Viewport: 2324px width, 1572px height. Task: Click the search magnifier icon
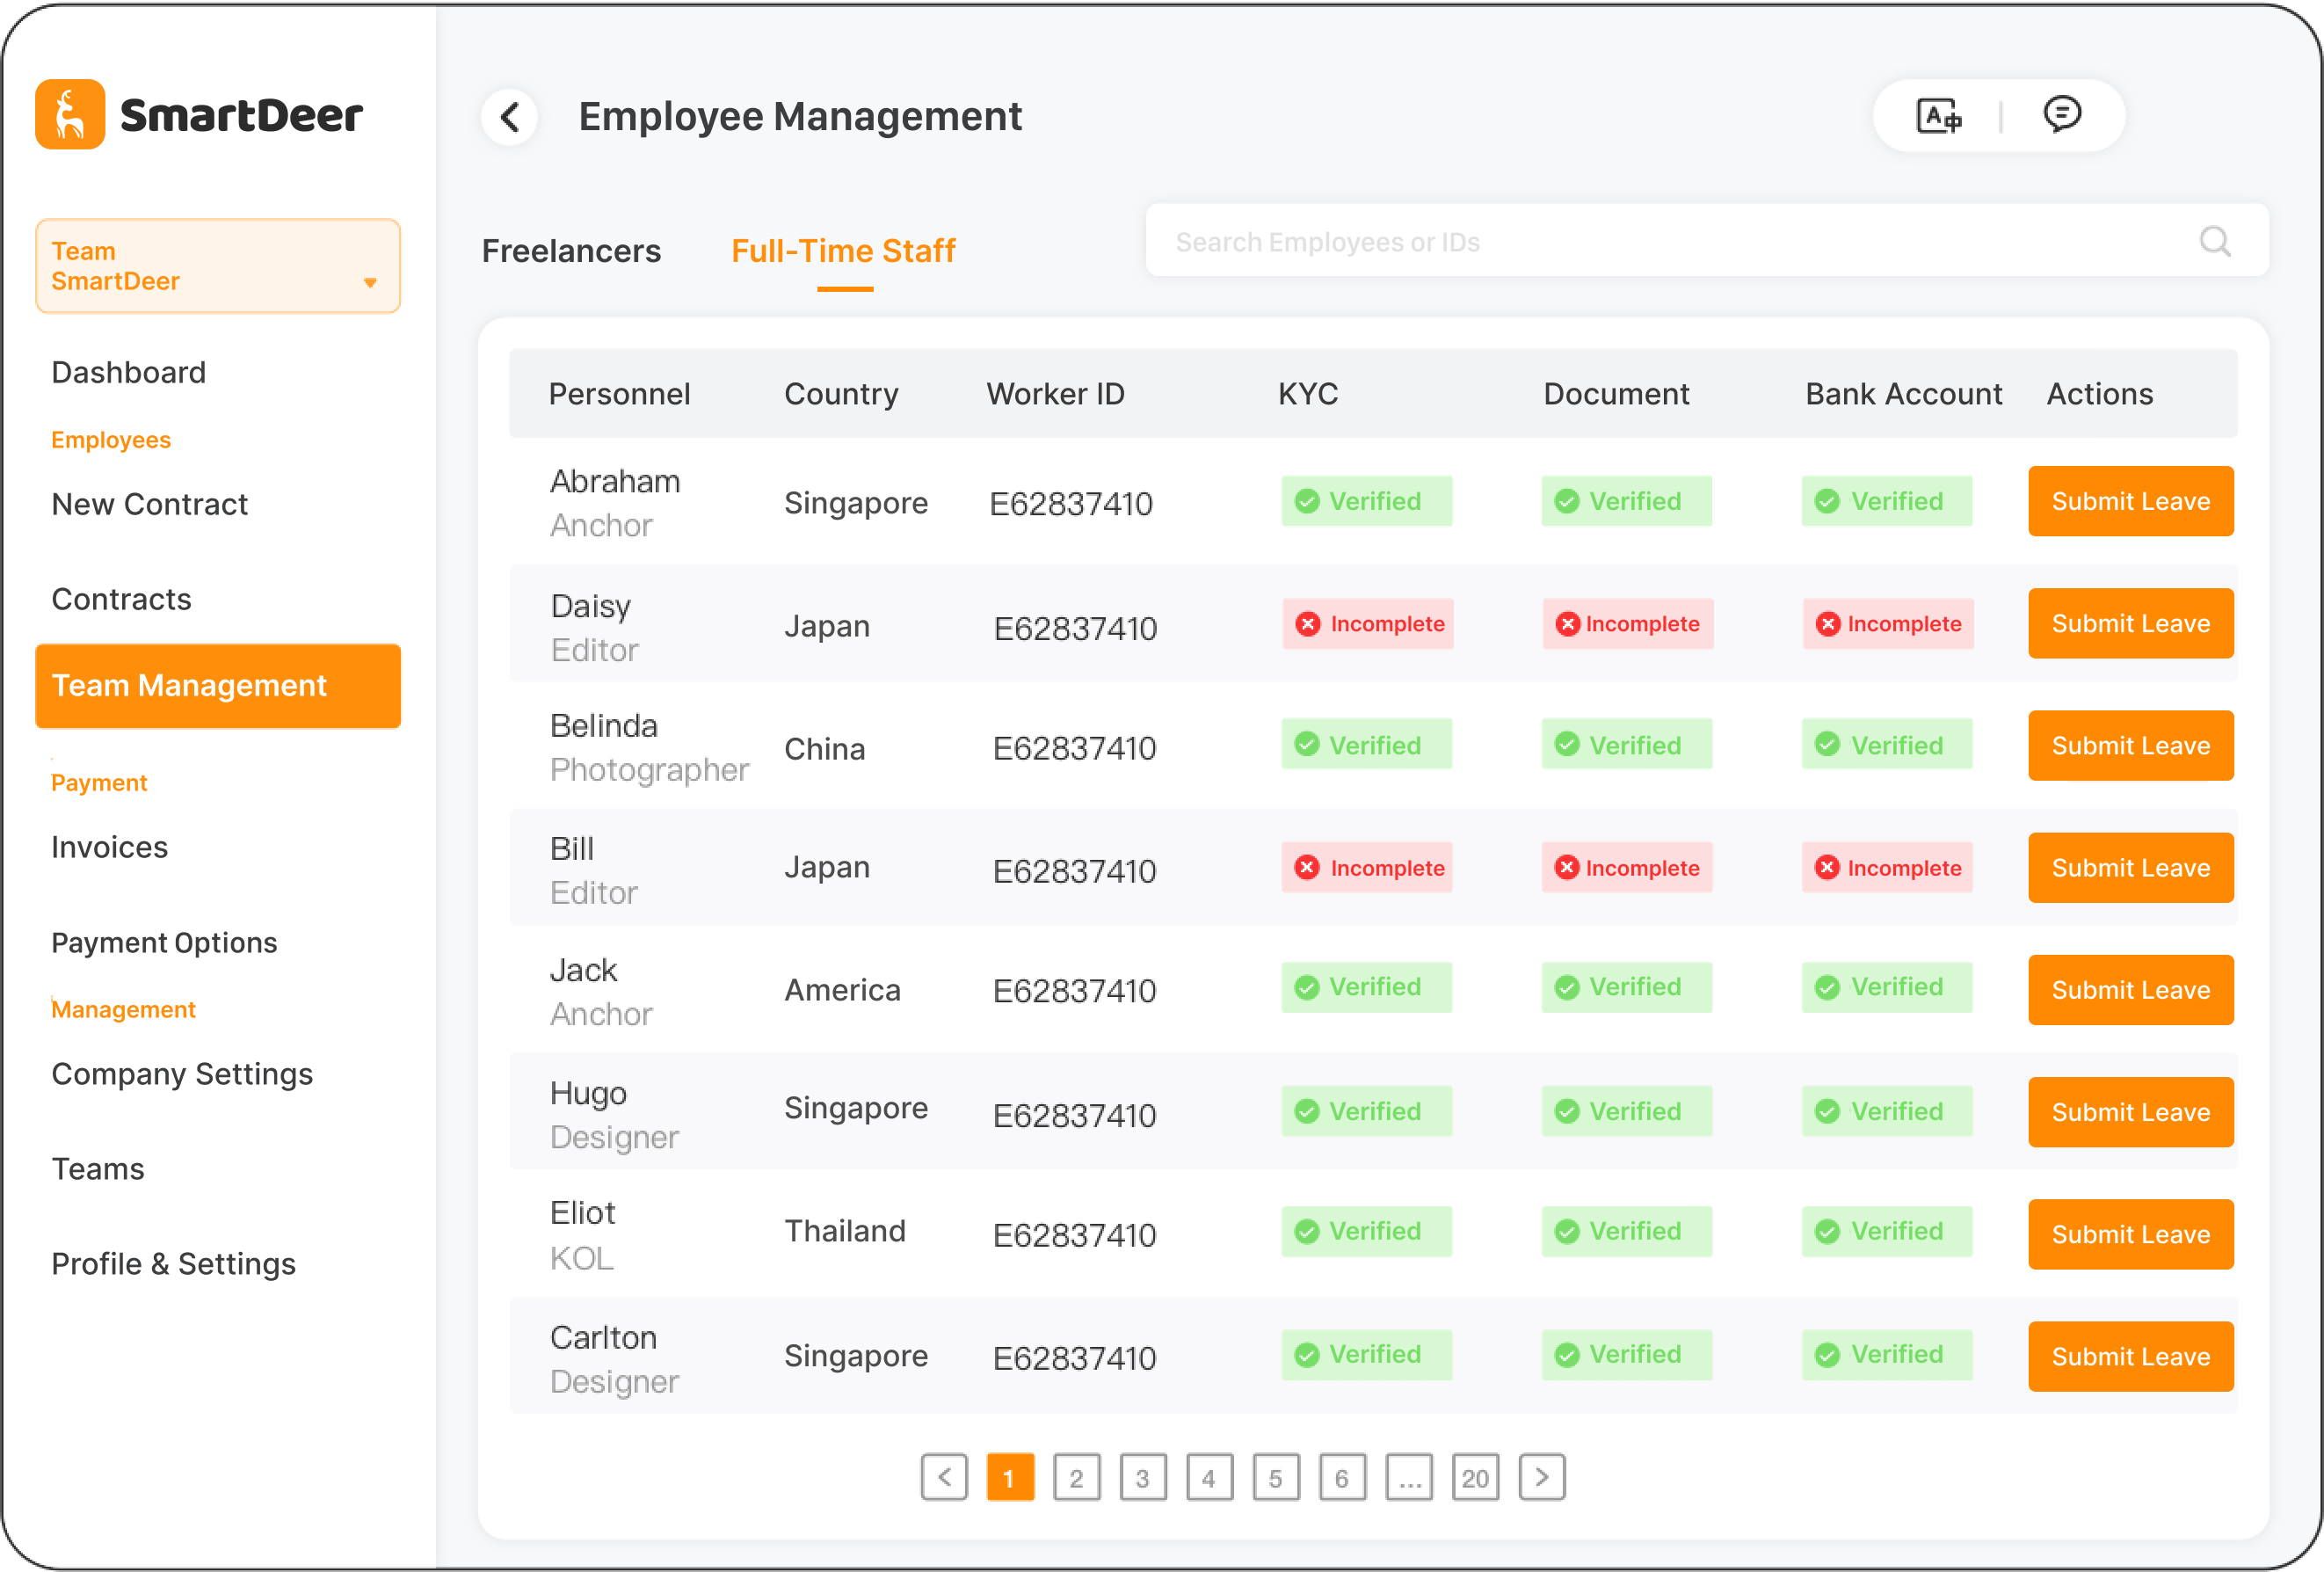click(x=2215, y=241)
